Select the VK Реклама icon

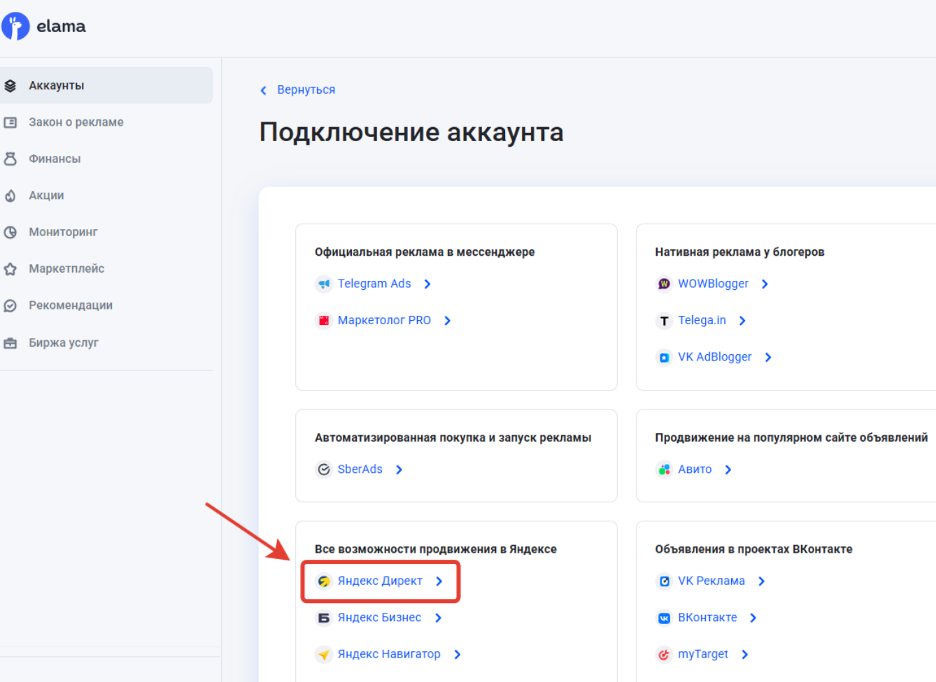[663, 580]
